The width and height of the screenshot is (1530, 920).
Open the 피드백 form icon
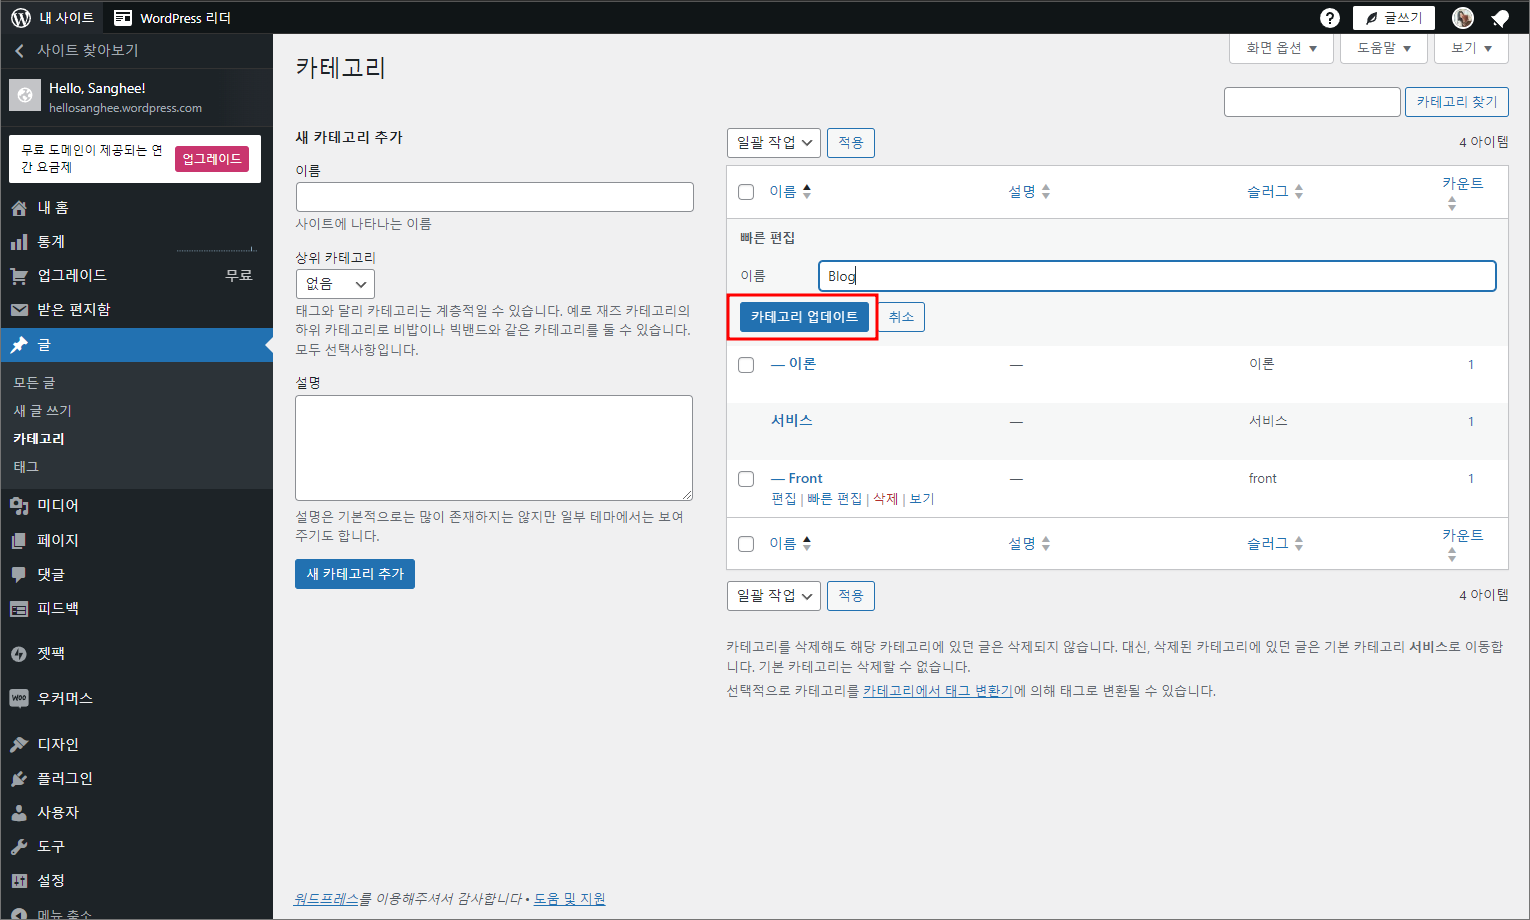coord(19,608)
